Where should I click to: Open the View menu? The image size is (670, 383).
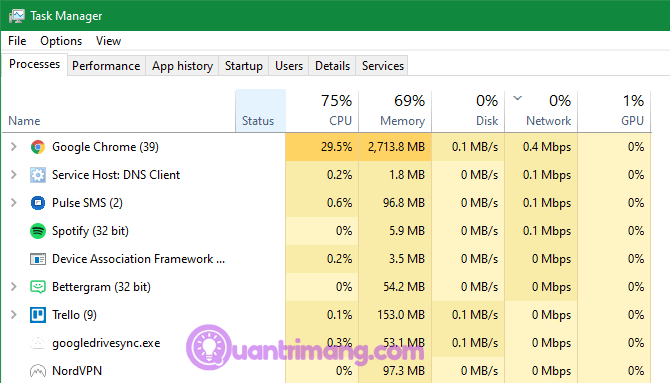[109, 41]
